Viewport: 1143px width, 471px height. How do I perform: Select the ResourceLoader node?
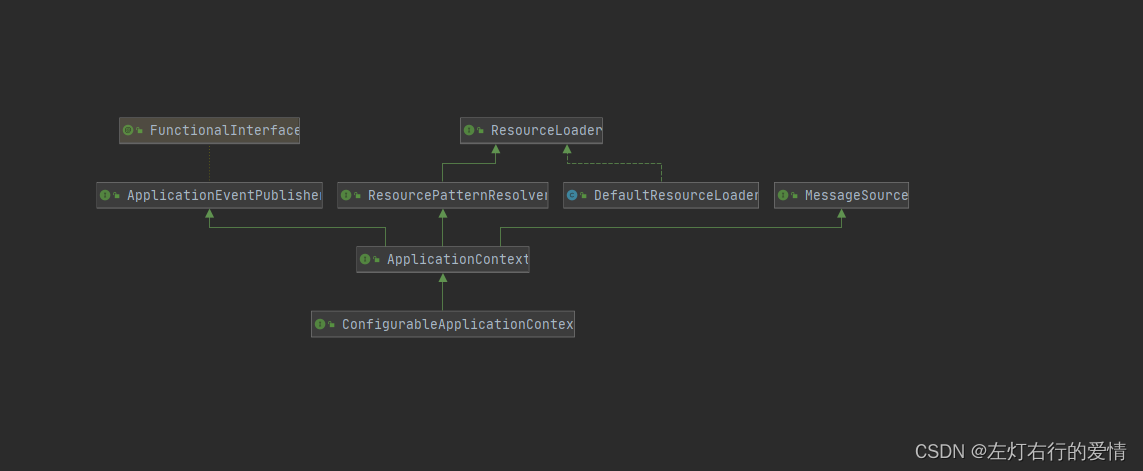point(531,131)
